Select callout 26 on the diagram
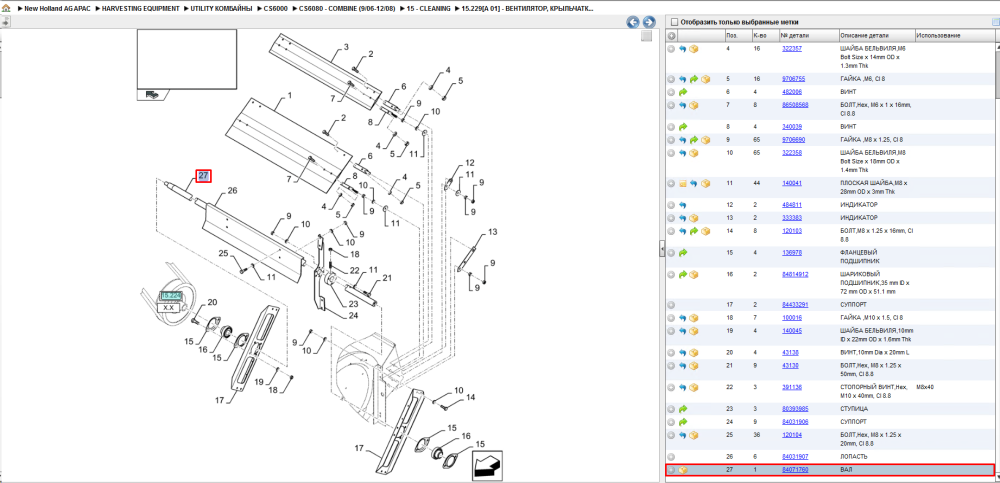The image size is (1000, 483). point(232,191)
